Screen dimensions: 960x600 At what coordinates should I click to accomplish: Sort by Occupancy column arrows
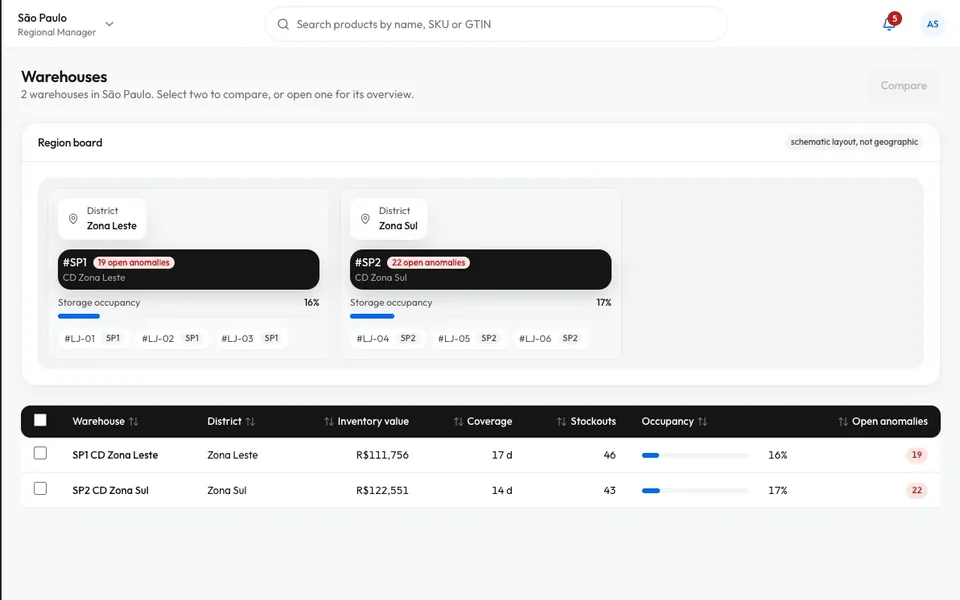pos(702,421)
